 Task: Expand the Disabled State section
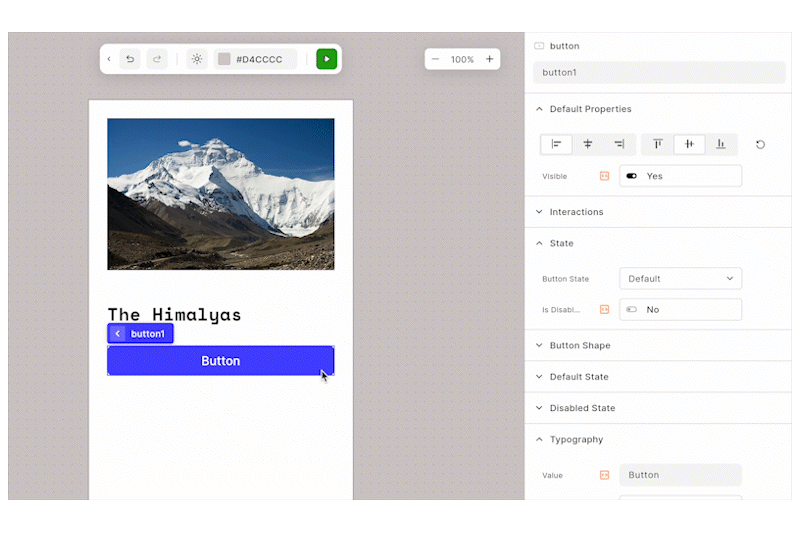click(x=539, y=408)
